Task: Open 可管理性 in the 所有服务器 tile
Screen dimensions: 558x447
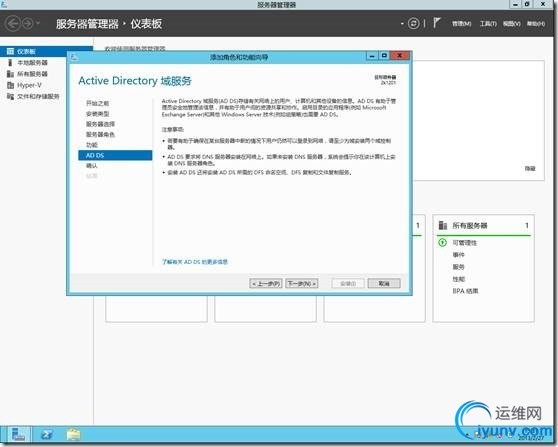Action: 464,243
